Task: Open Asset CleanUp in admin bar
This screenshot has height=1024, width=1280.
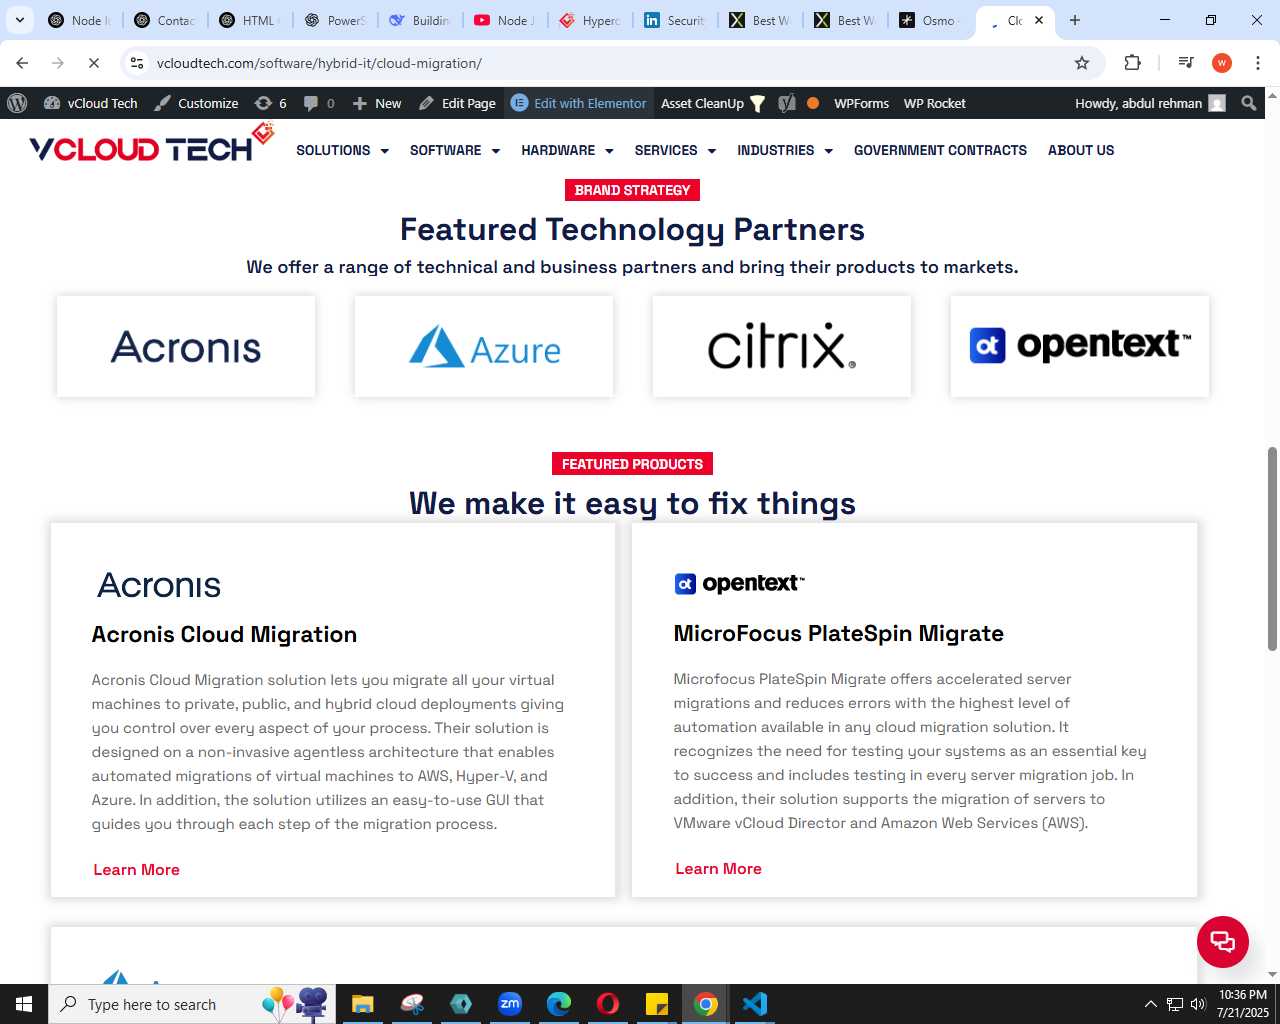Action: [713, 103]
